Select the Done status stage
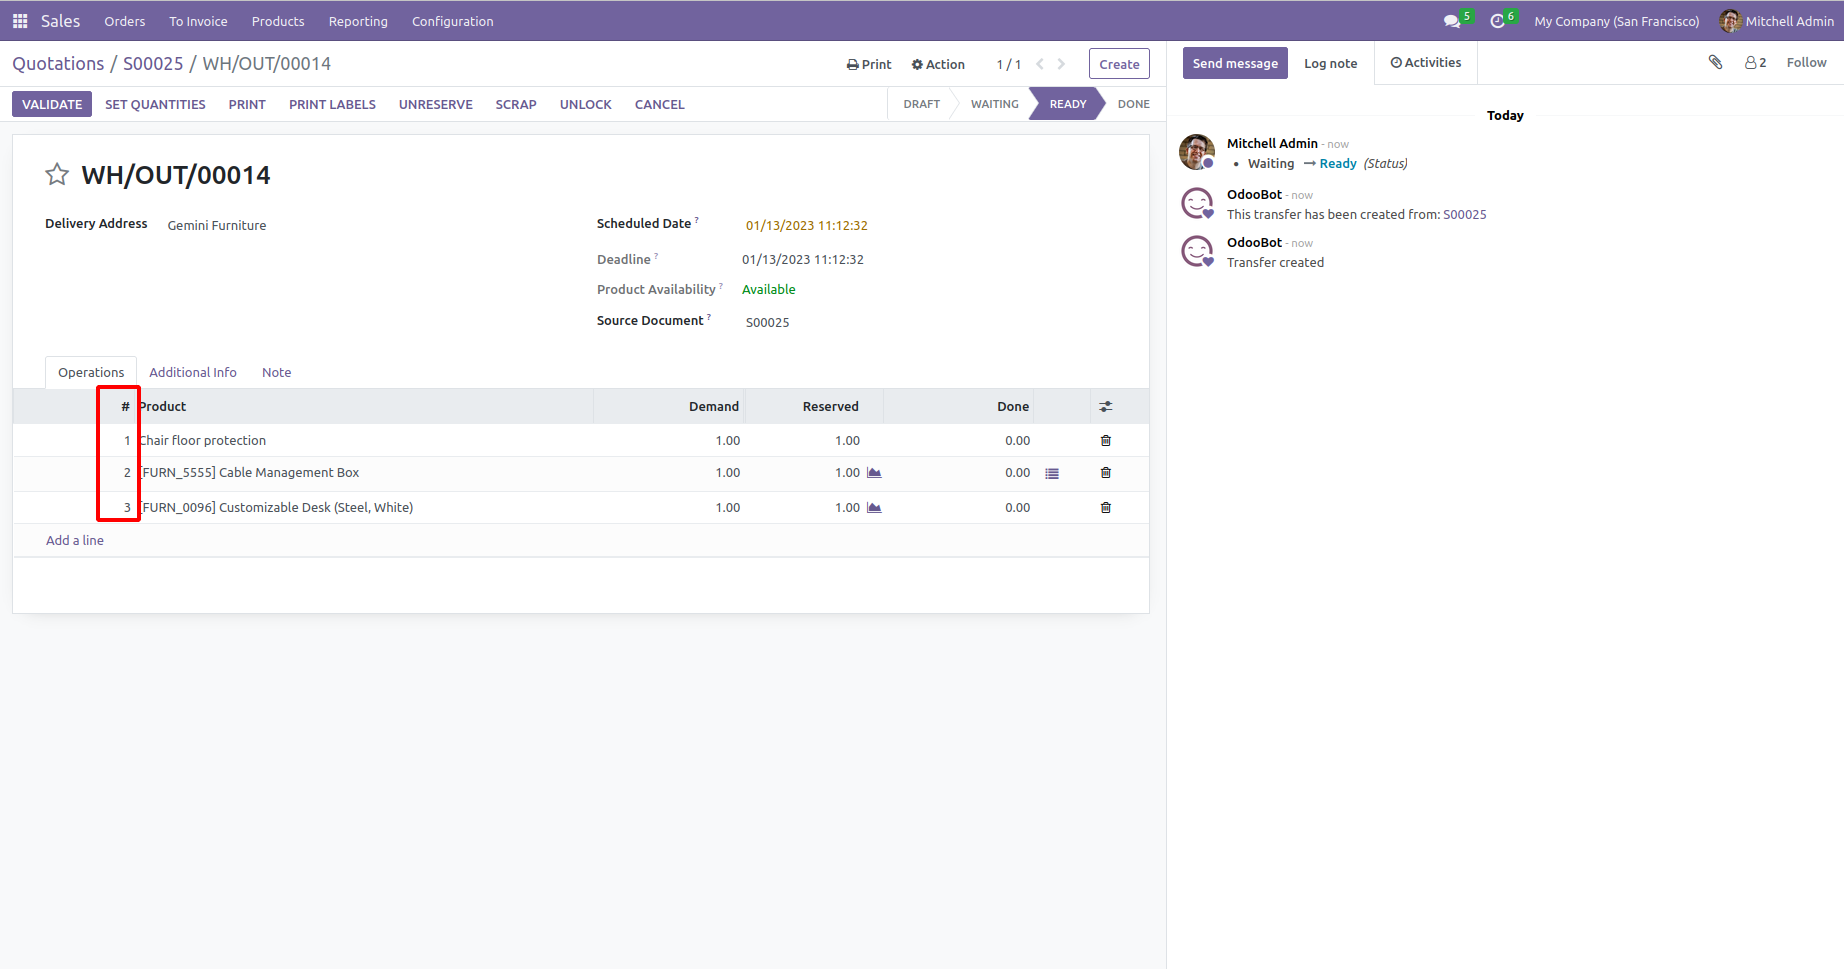 (1133, 104)
